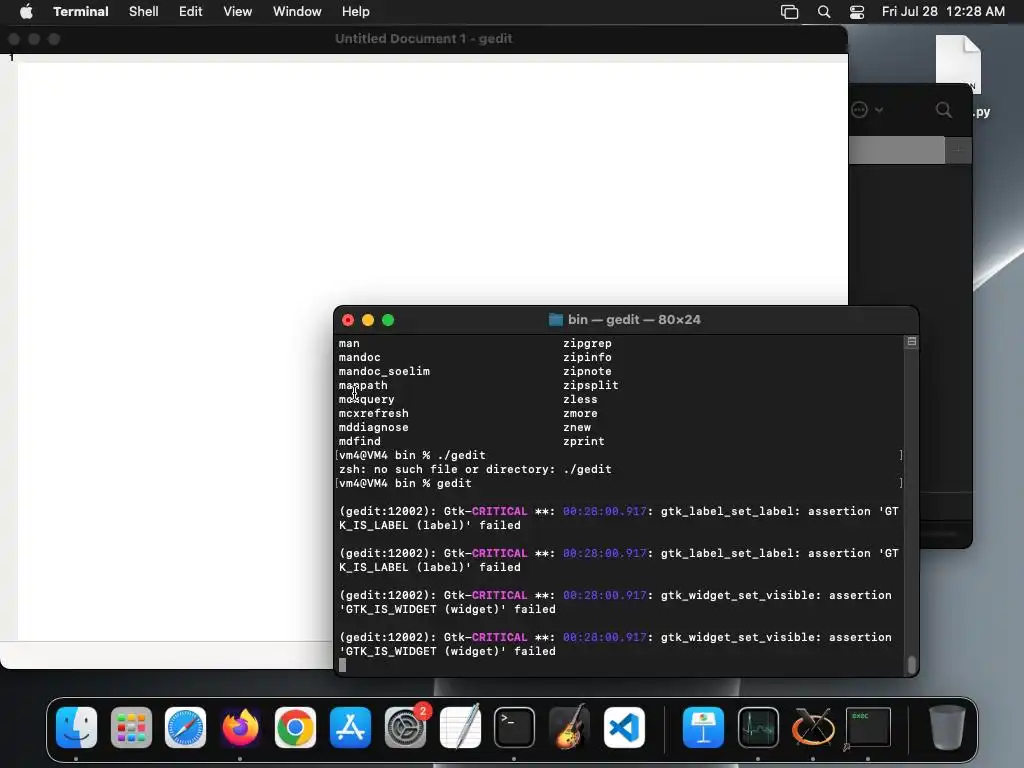Open Activity Monitor from the Dock
Image resolution: width=1024 pixels, height=768 pixels.
tap(758, 727)
